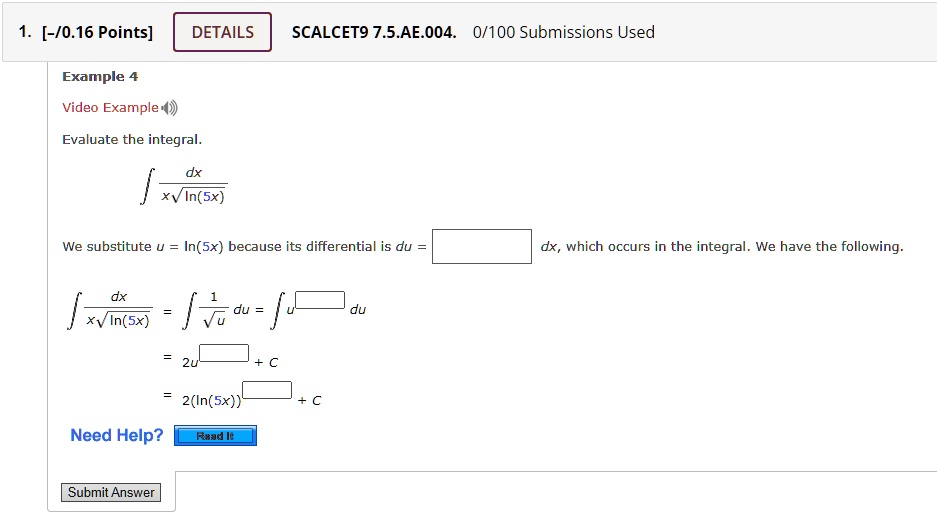Click the top integral expression under the instruction
The image size is (937, 515).
point(183,185)
